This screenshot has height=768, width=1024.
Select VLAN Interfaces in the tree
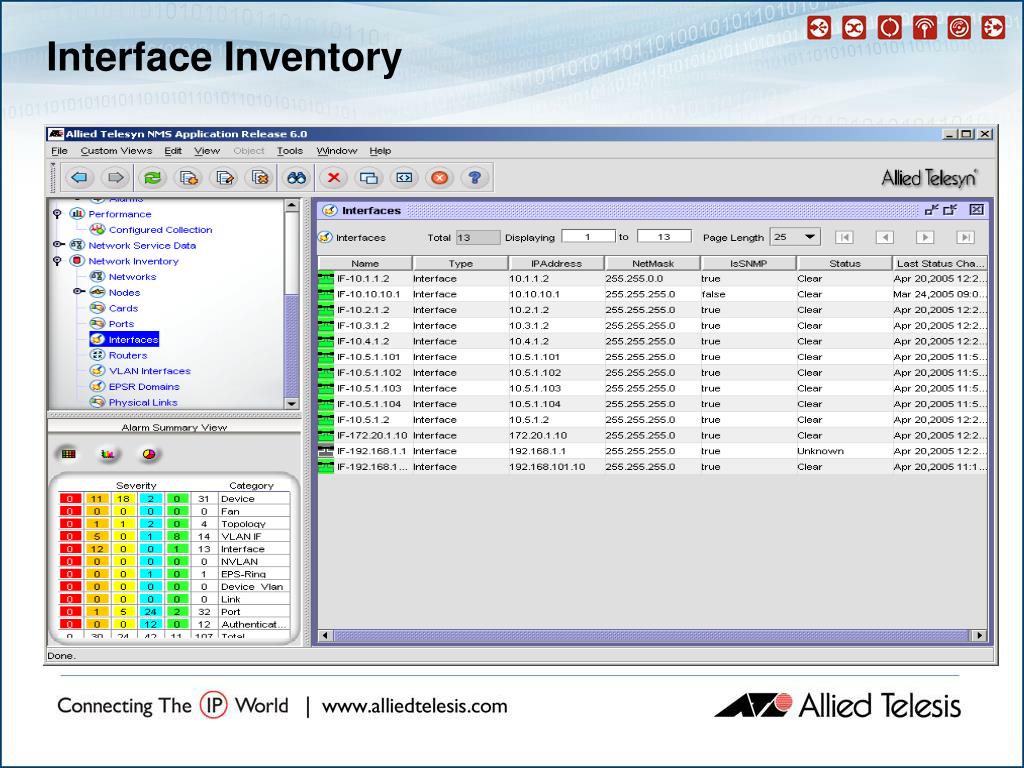coord(150,371)
